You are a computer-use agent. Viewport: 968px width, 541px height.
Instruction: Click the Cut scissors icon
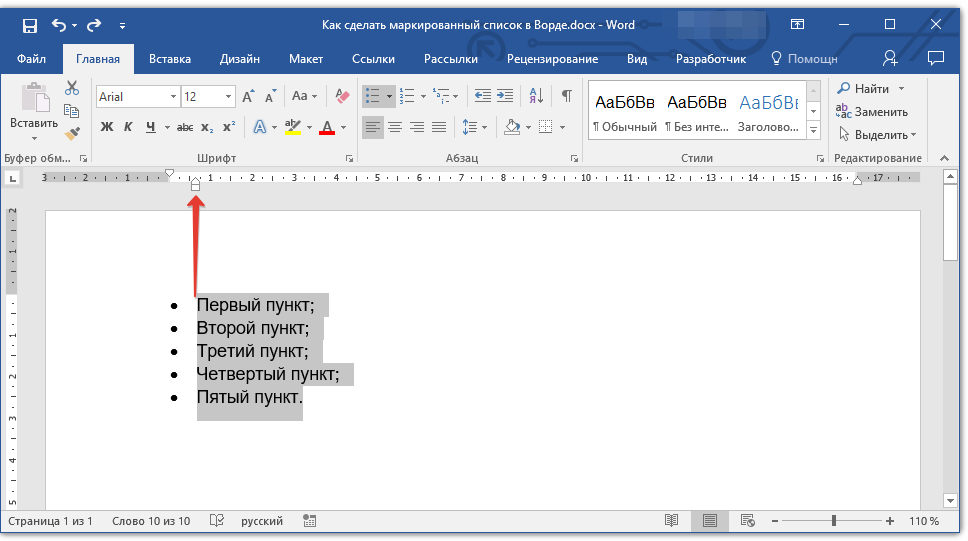click(x=72, y=89)
